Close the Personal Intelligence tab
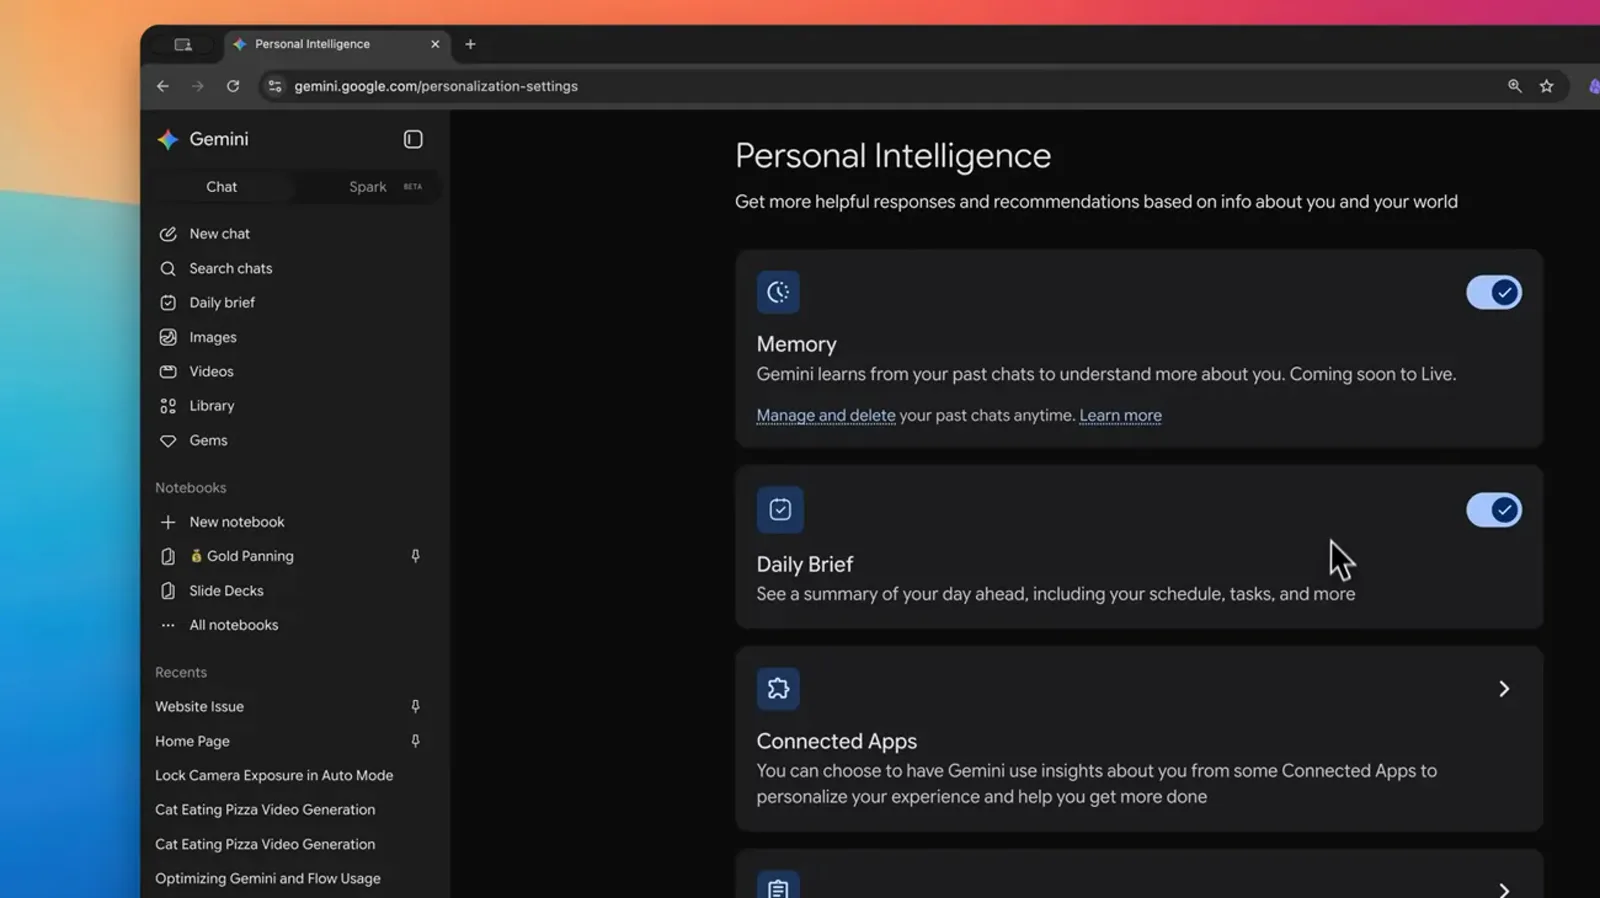 coord(435,44)
